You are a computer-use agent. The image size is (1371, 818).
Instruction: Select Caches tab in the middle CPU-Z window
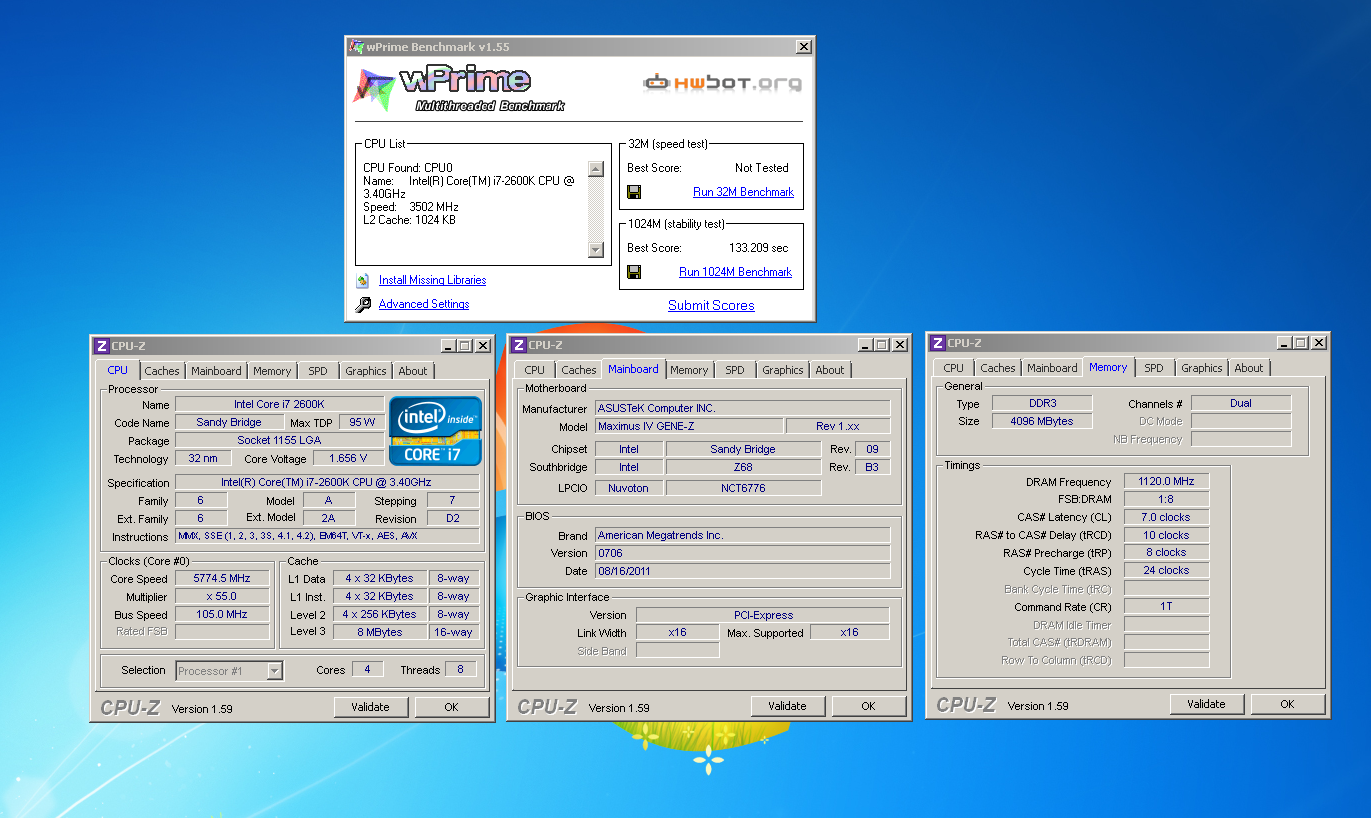tap(579, 370)
